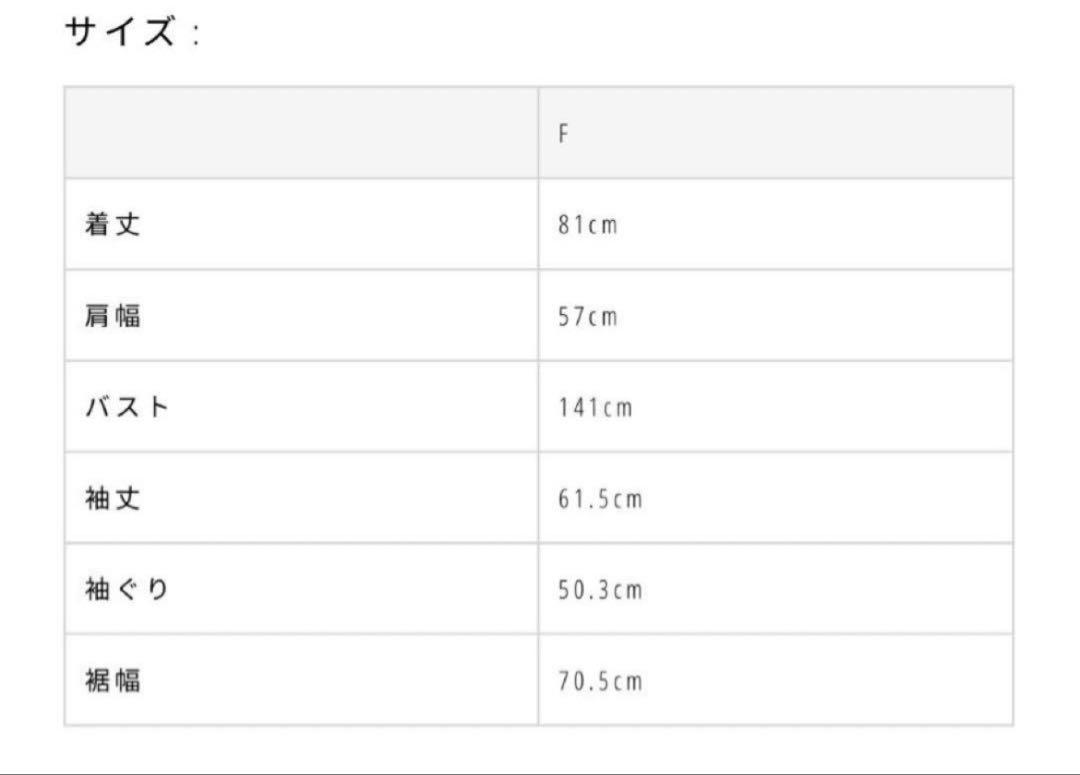Image resolution: width=1080 pixels, height=775 pixels.
Task: Click the バスト row label
Action: click(x=127, y=406)
